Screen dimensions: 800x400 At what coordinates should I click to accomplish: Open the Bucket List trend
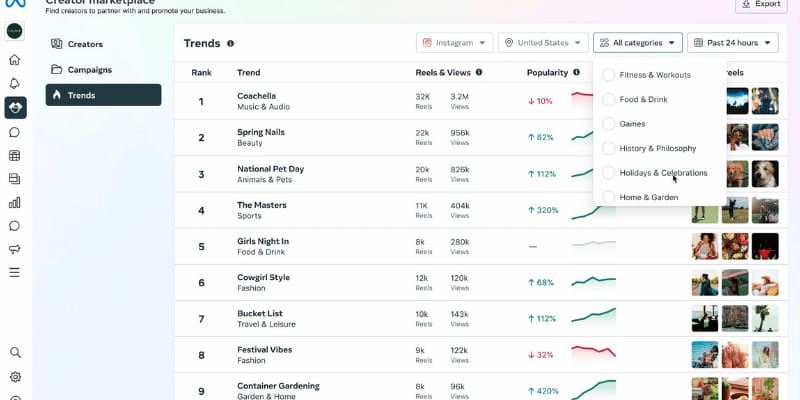(x=260, y=313)
